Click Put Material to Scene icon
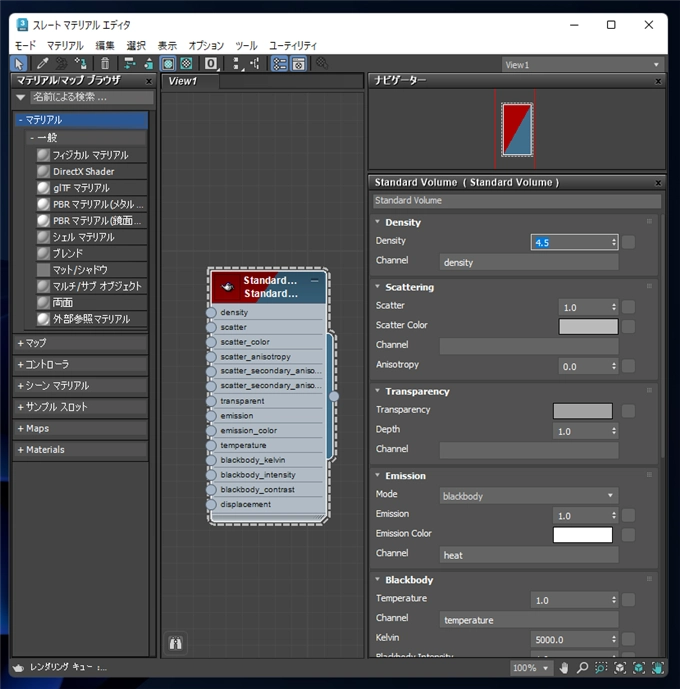Image resolution: width=680 pixels, height=689 pixels. [61, 64]
